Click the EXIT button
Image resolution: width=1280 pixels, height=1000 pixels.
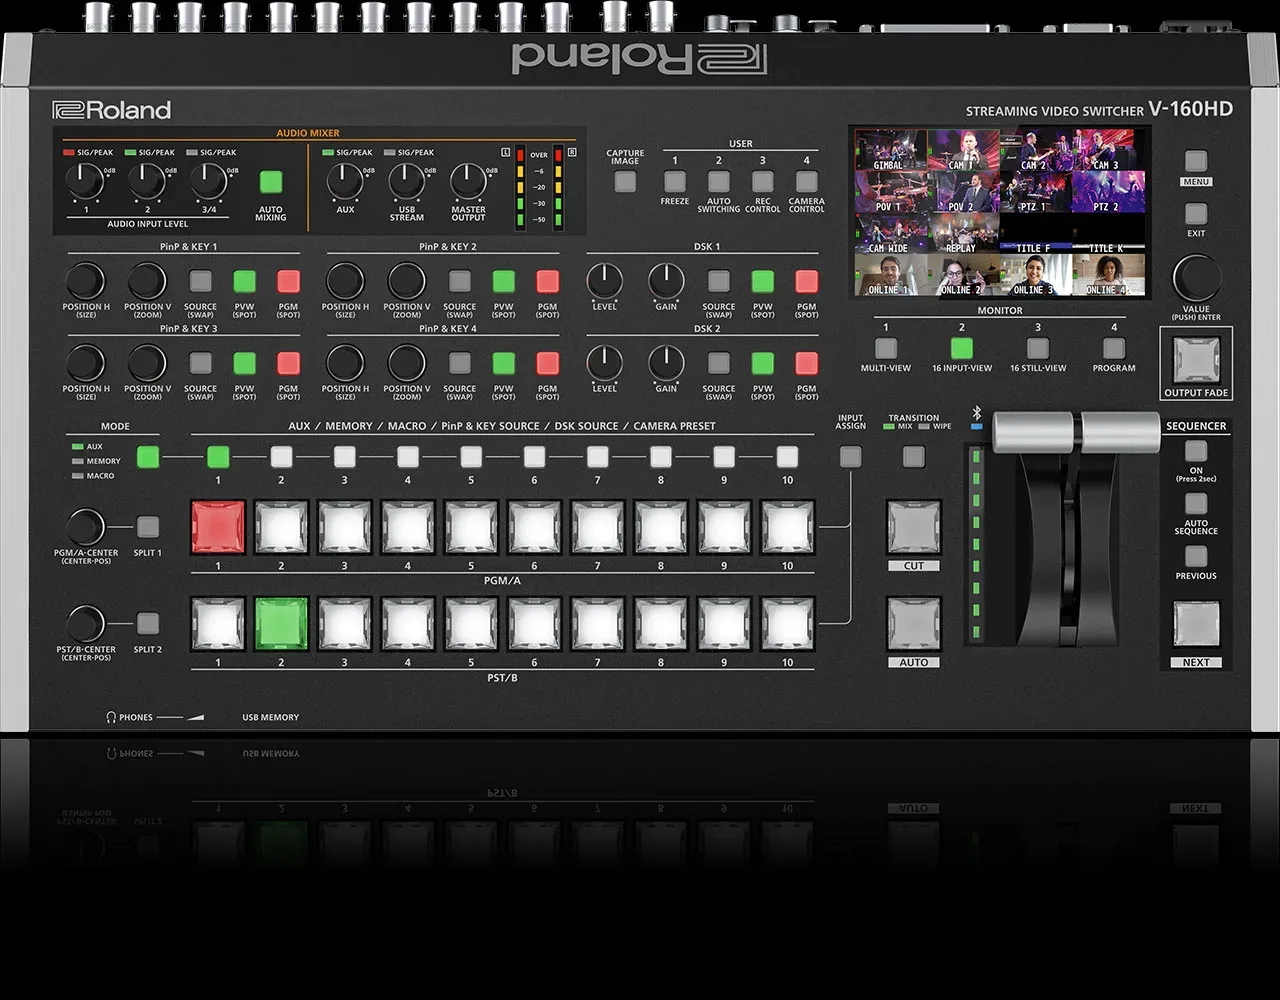point(1196,213)
